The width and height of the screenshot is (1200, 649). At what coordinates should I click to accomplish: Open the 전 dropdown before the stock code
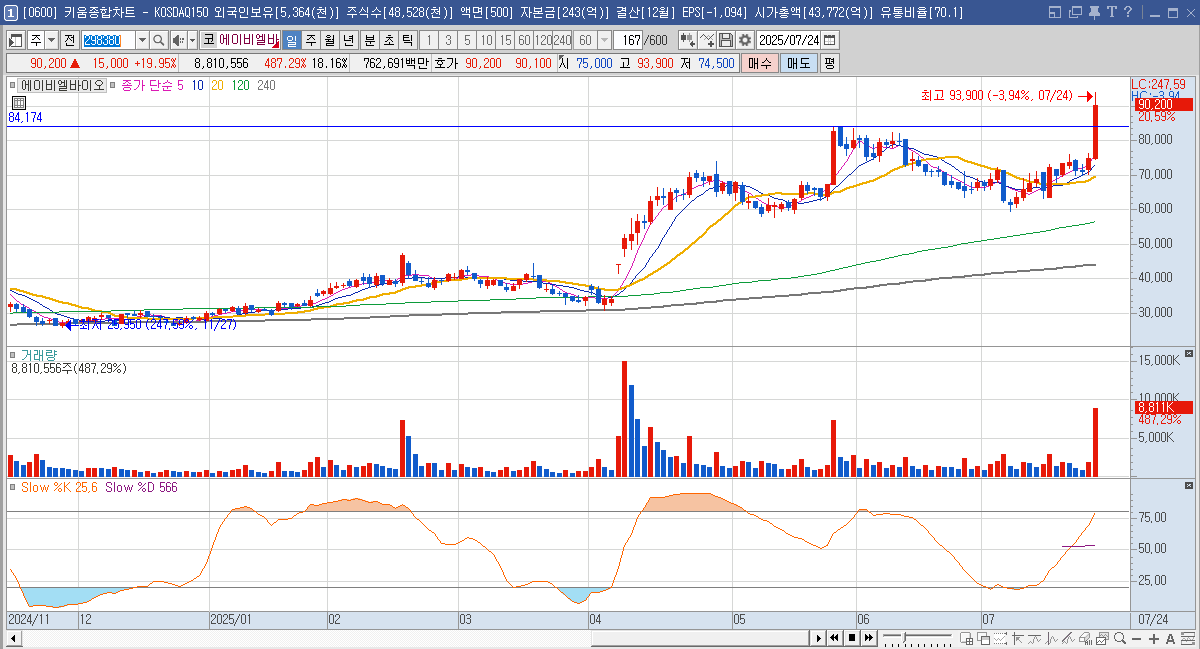(70, 40)
